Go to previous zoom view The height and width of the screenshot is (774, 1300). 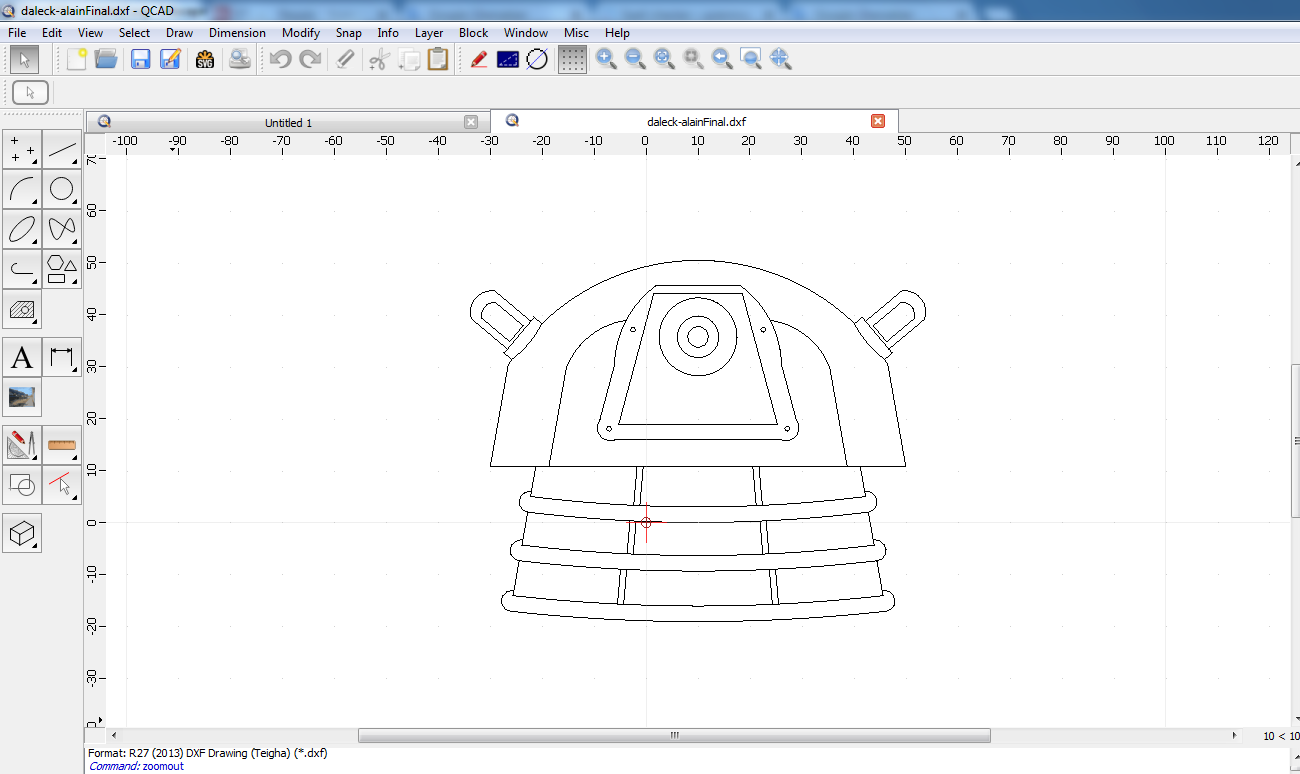pyautogui.click(x=722, y=59)
